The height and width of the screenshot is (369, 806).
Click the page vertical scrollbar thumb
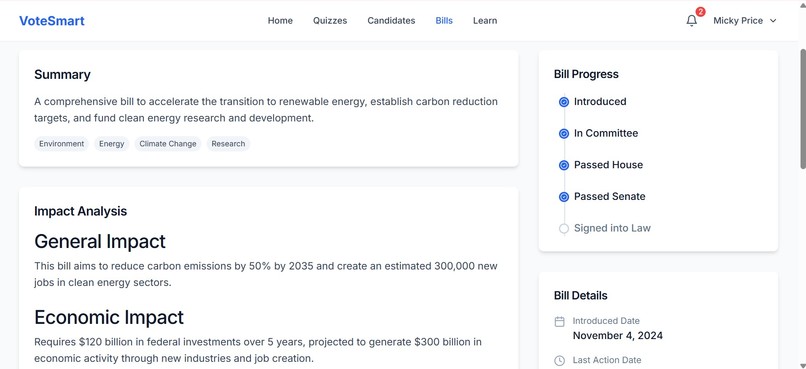[x=803, y=108]
